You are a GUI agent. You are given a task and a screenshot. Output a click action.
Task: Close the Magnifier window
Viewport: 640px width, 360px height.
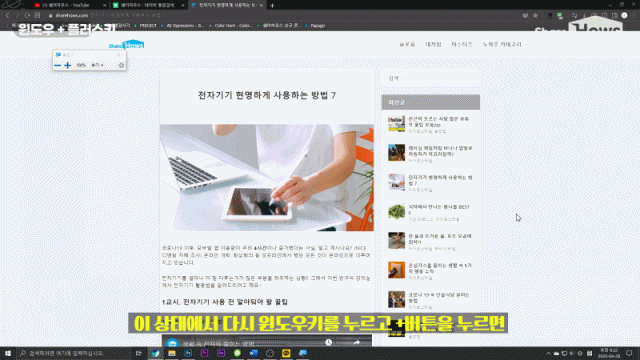click(119, 55)
